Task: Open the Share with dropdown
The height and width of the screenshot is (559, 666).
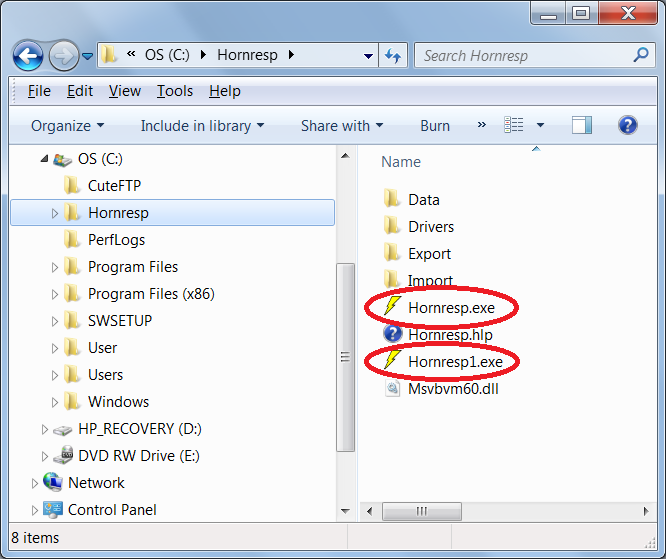Action: (x=342, y=126)
